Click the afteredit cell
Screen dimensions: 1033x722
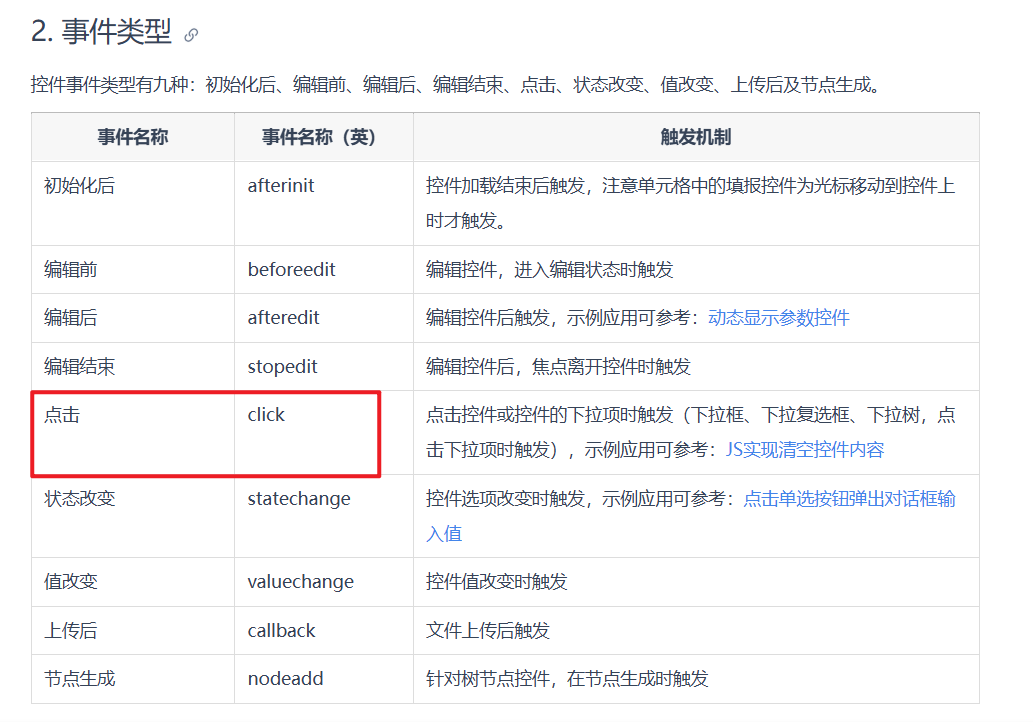click(324, 318)
